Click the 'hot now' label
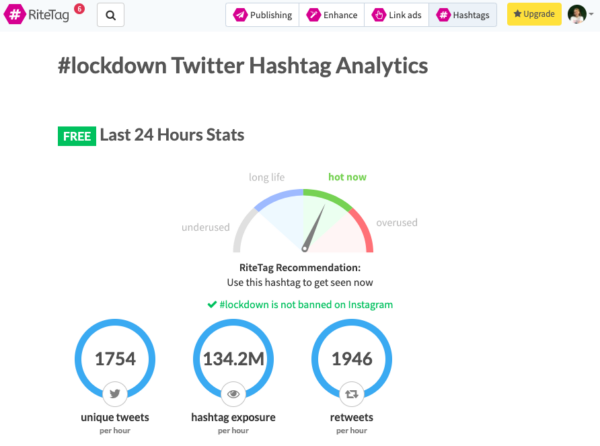Screen dimensions: 600x446 click(x=347, y=177)
